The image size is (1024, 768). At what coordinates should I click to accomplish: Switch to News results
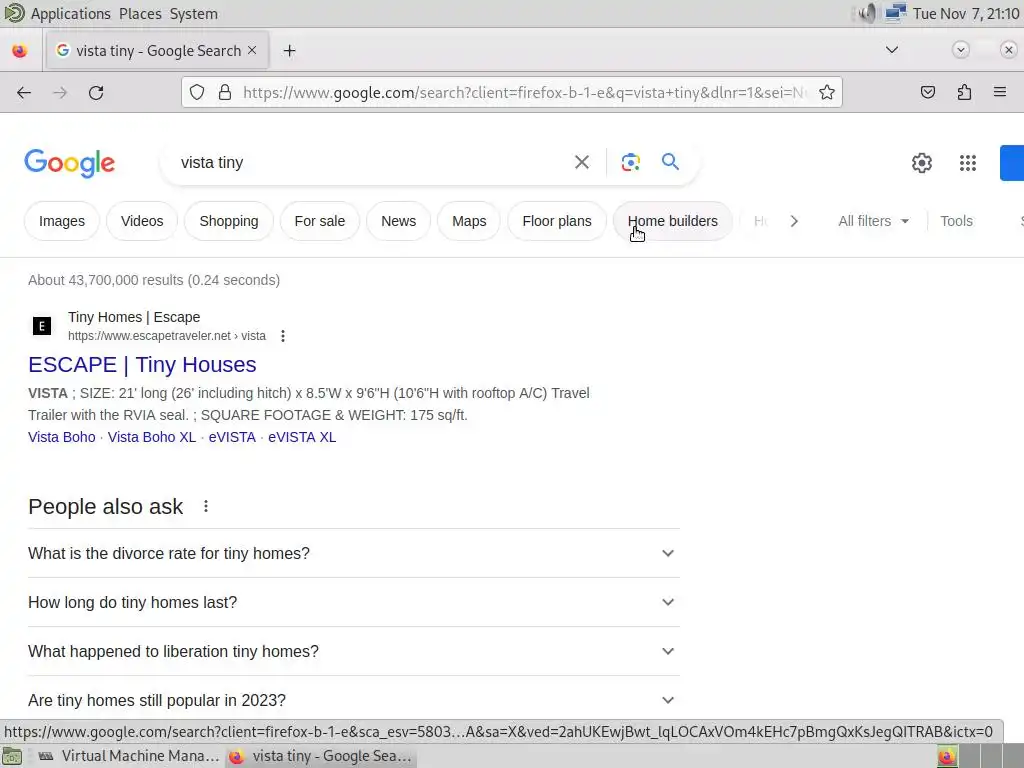(398, 221)
